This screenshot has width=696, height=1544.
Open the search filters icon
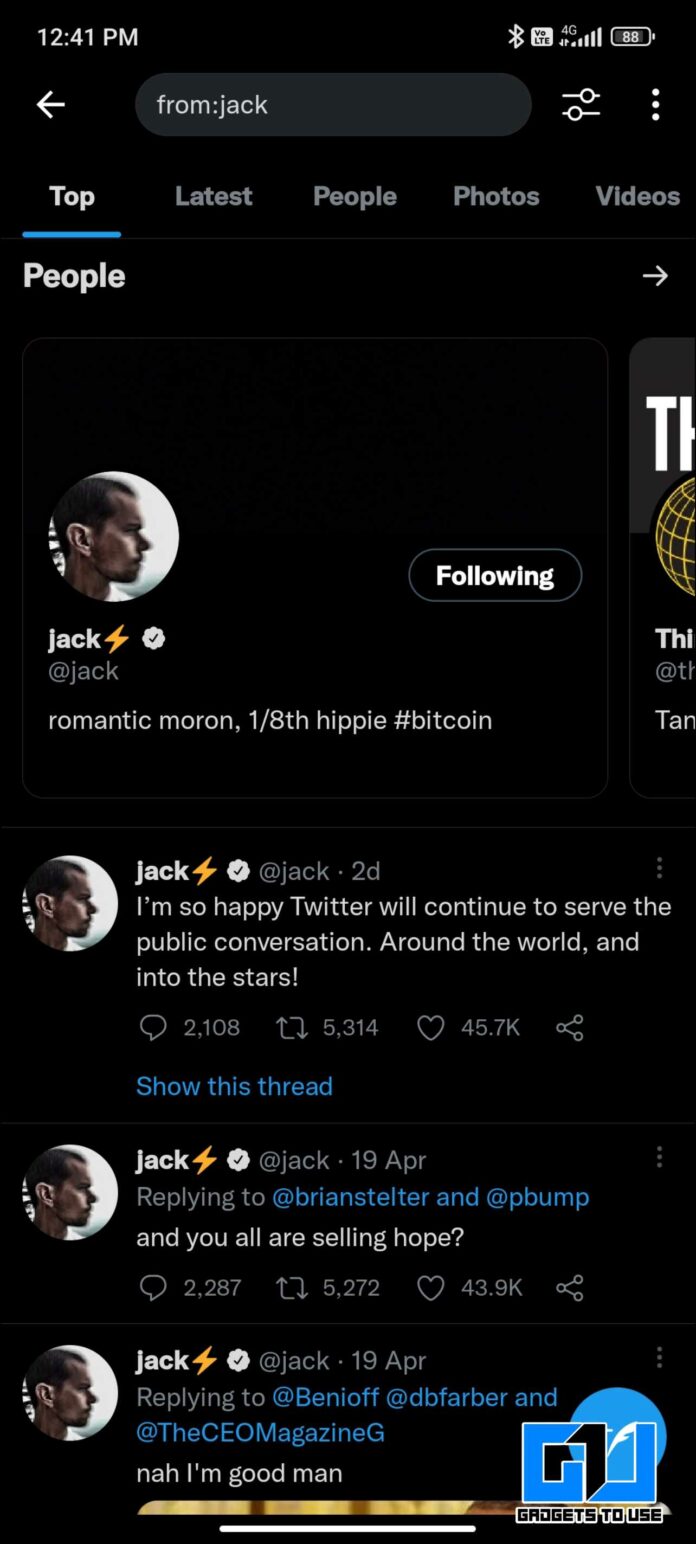coord(581,104)
